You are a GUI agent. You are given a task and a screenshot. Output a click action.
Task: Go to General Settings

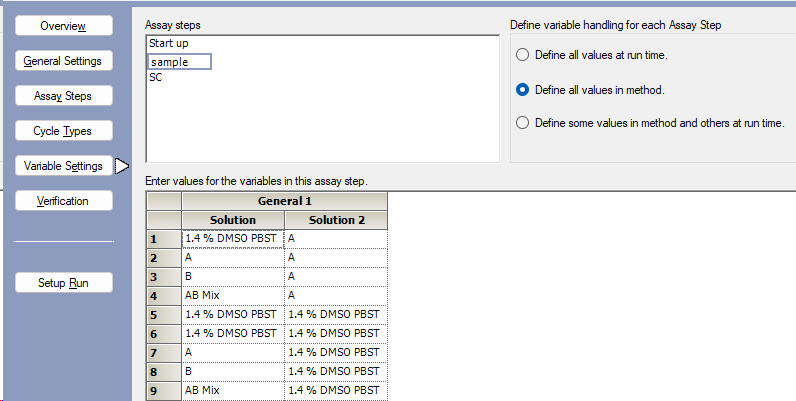point(62,61)
